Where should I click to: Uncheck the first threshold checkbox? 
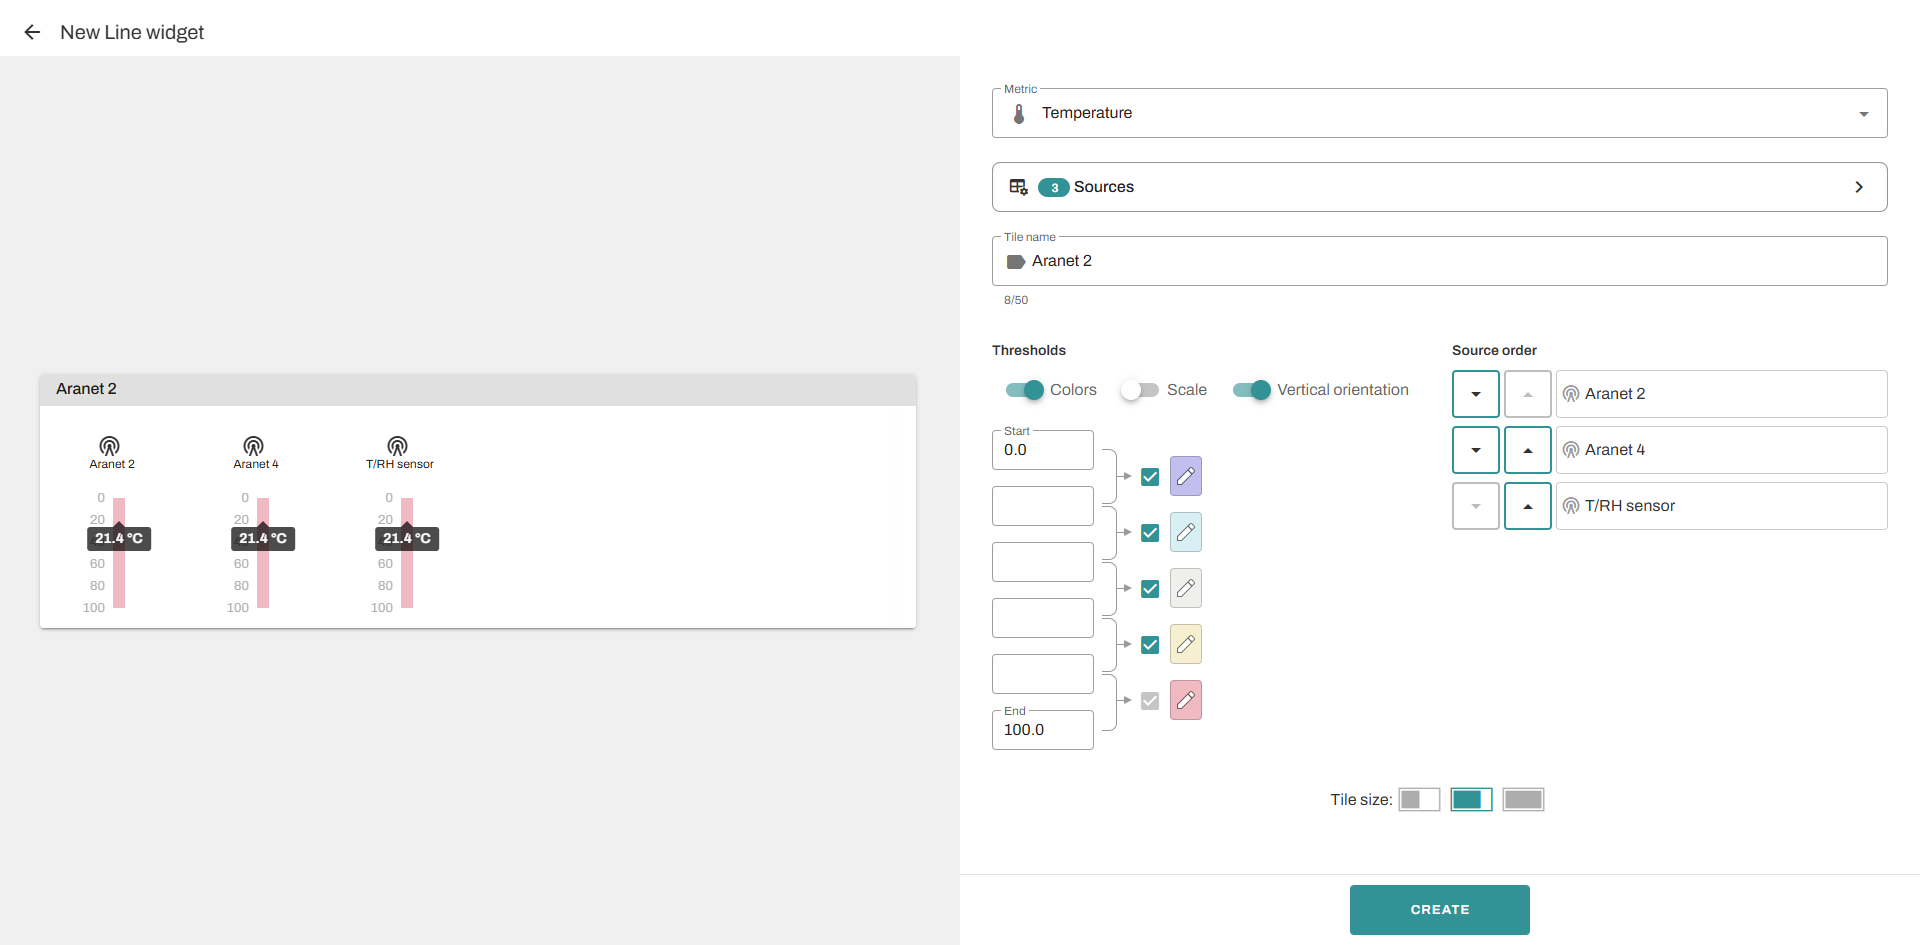tap(1150, 477)
